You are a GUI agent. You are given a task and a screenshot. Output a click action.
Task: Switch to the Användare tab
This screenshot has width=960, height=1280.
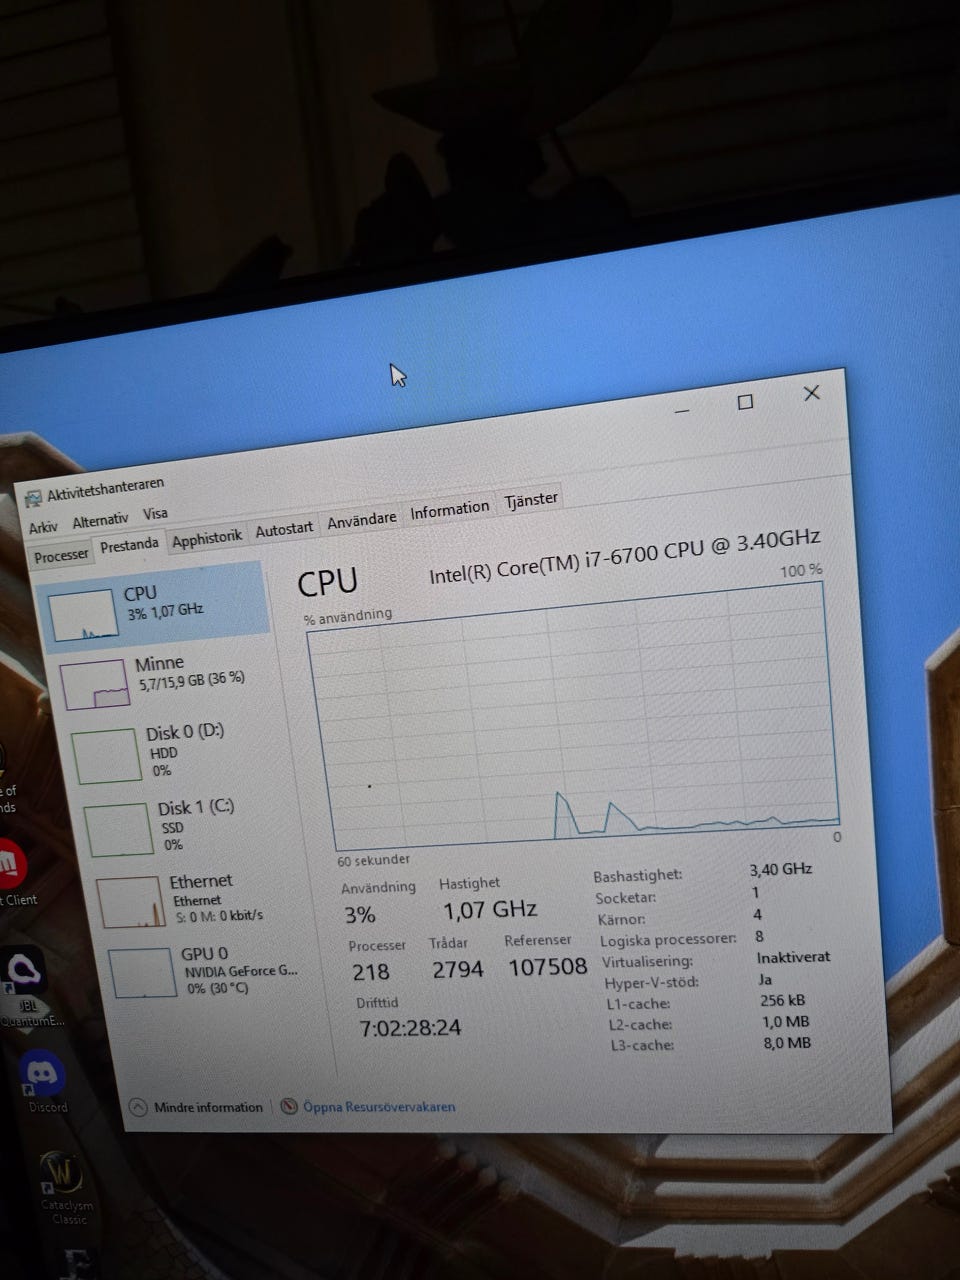tap(362, 519)
